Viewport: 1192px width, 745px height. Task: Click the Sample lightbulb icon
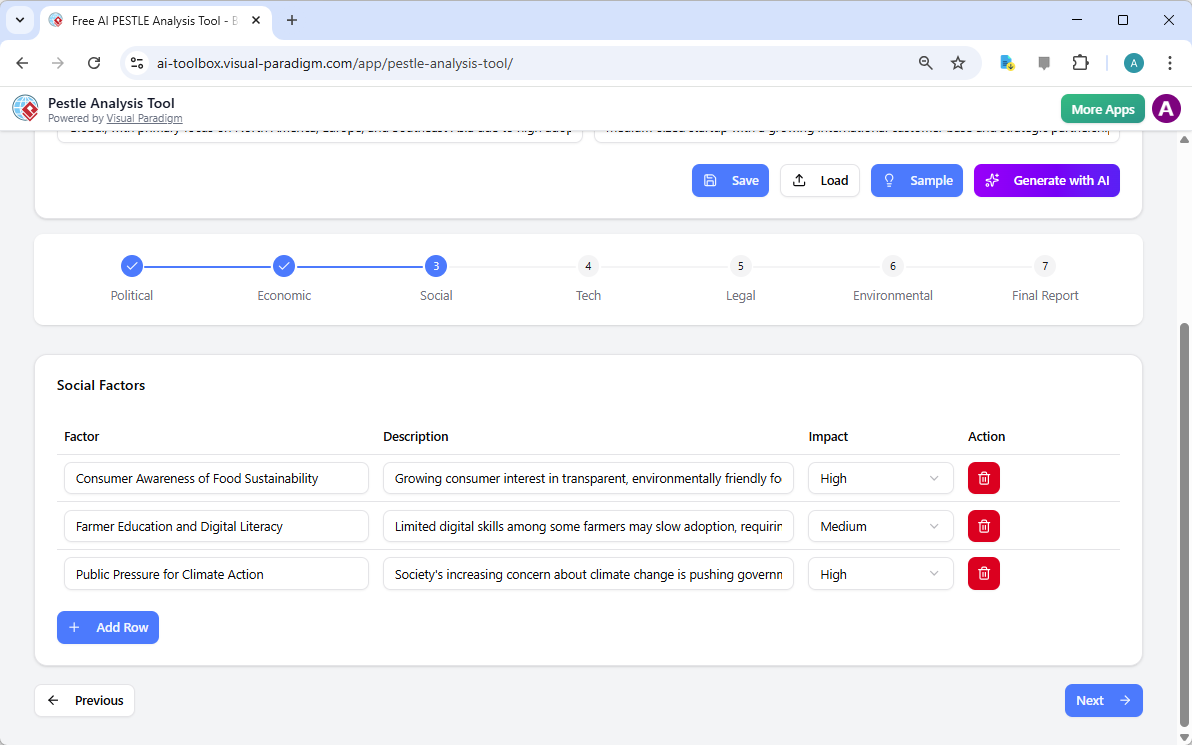coord(889,180)
